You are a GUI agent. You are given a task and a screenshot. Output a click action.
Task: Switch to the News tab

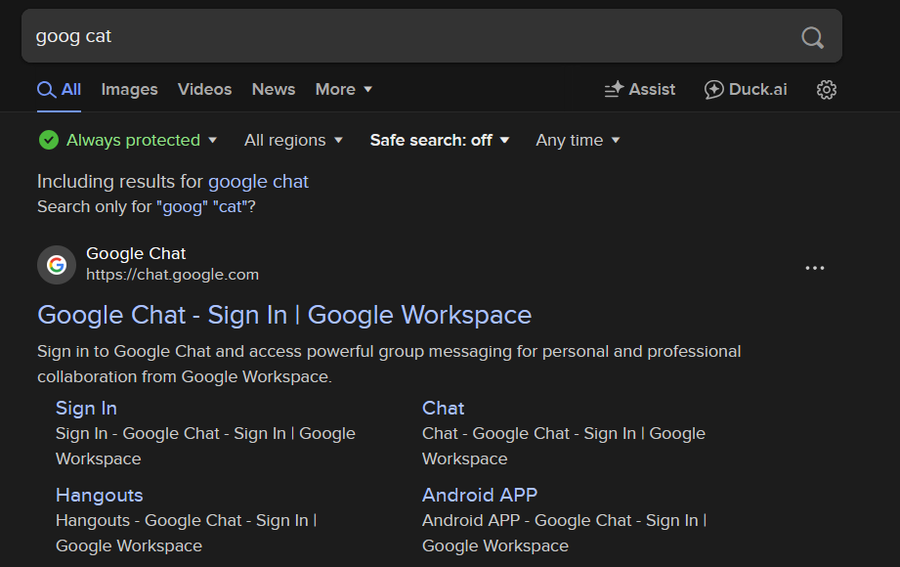point(273,90)
